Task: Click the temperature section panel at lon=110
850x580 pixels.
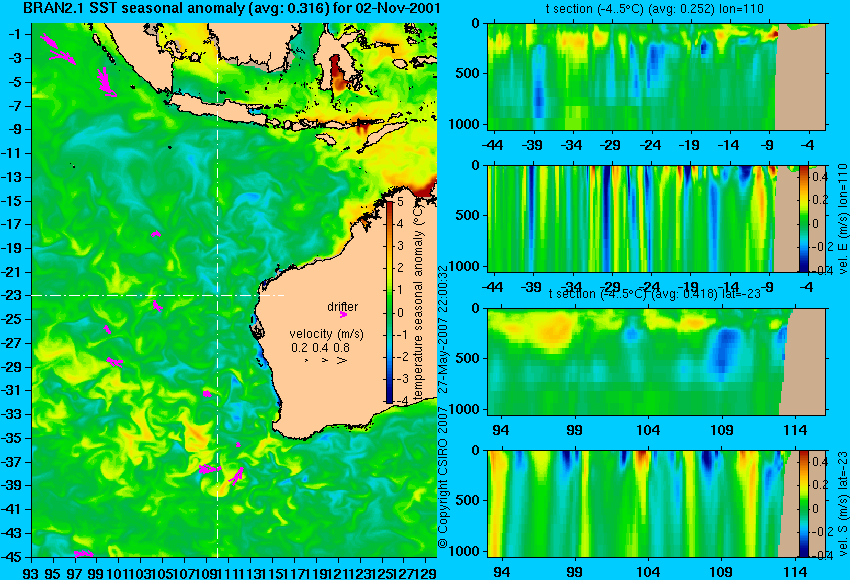Action: point(656,76)
